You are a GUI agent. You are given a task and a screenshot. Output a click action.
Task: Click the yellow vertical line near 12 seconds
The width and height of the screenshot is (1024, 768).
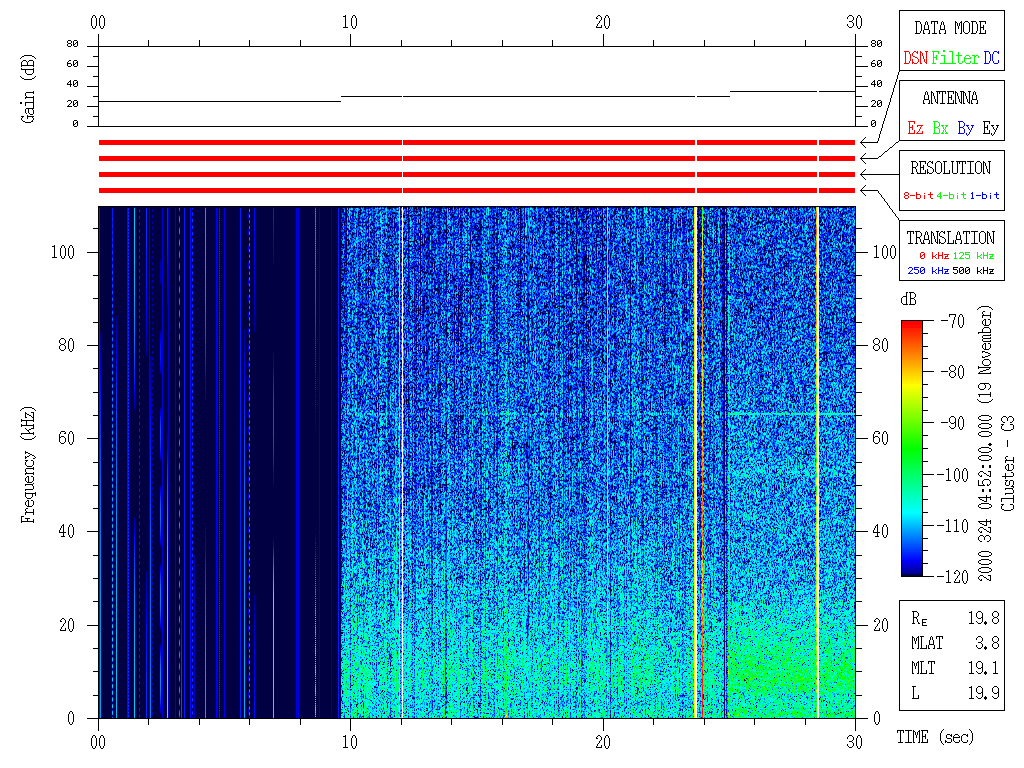click(x=402, y=460)
